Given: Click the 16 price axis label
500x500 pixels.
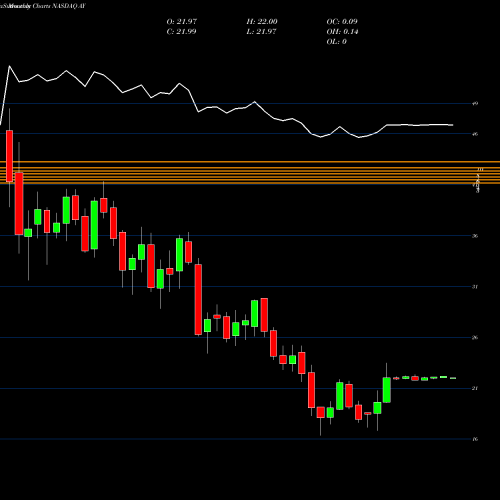Looking at the screenshot, I should (475, 439).
